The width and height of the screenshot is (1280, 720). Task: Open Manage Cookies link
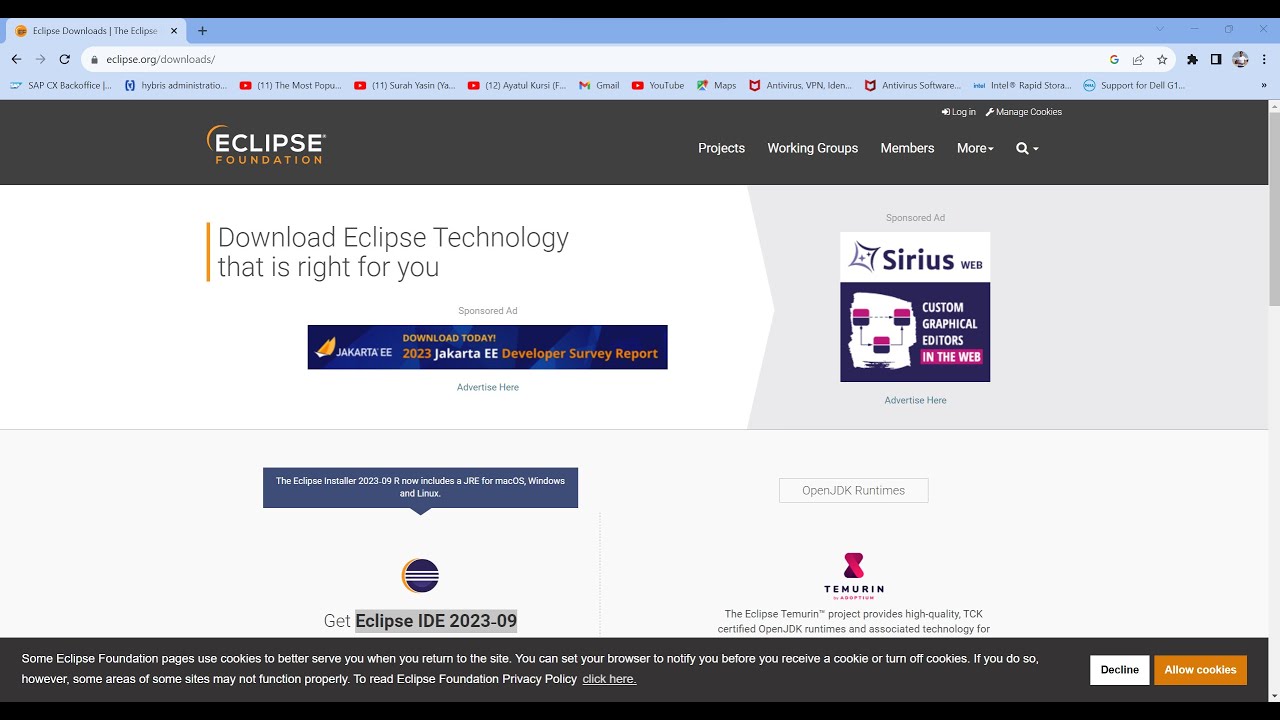click(1024, 112)
